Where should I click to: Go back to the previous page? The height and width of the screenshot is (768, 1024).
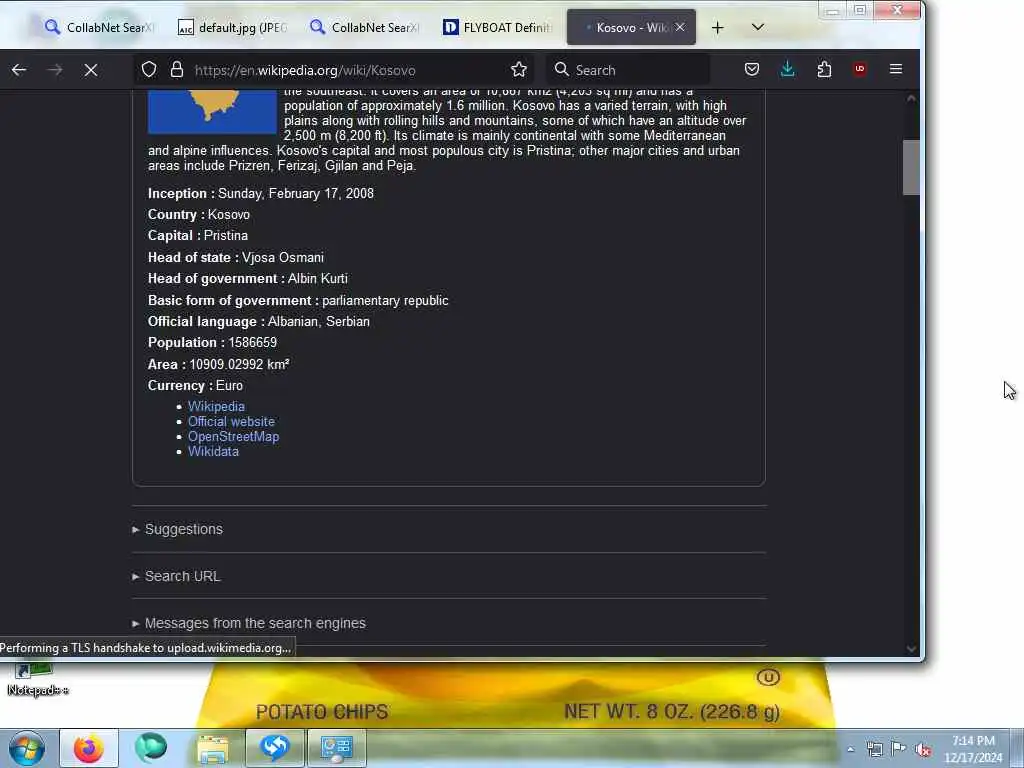19,70
